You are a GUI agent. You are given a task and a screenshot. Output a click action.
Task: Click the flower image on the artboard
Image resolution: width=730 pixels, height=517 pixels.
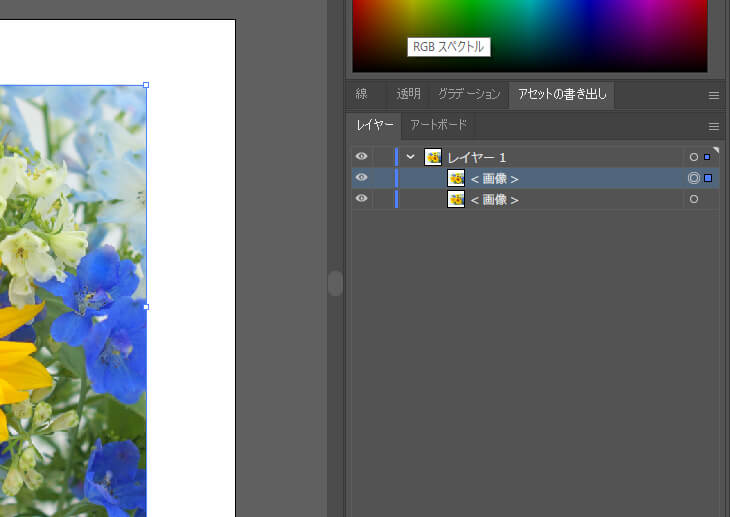(73, 301)
